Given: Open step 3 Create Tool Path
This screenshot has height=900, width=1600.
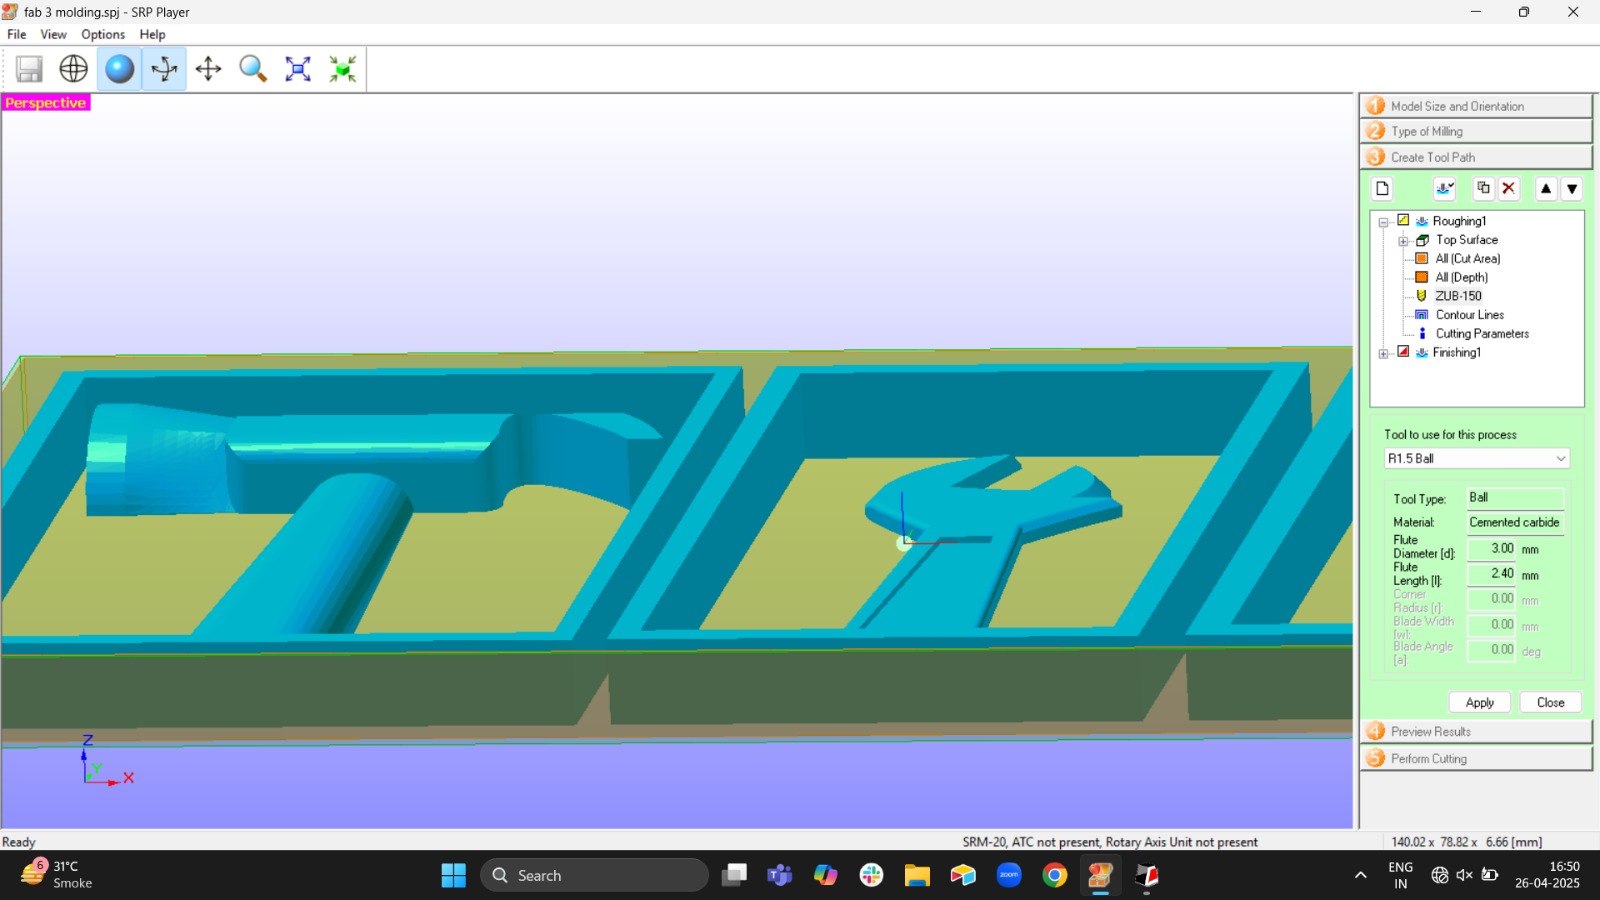Looking at the screenshot, I should point(1476,157).
